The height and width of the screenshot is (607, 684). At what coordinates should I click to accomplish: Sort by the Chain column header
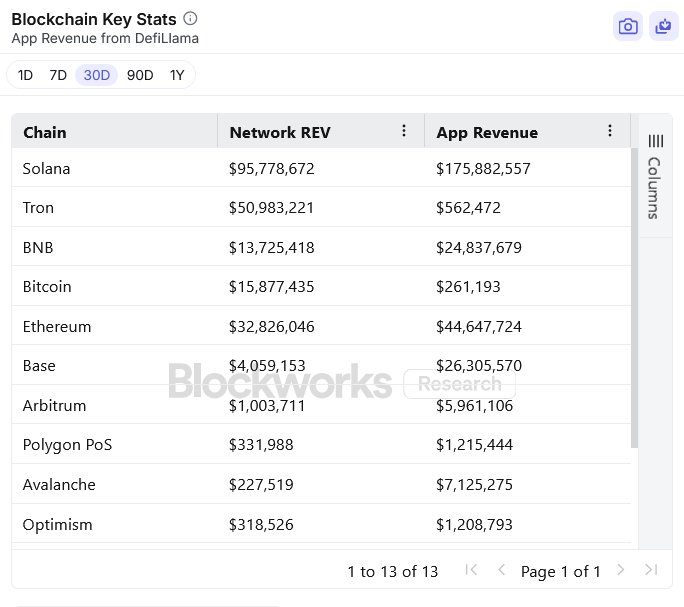114,131
